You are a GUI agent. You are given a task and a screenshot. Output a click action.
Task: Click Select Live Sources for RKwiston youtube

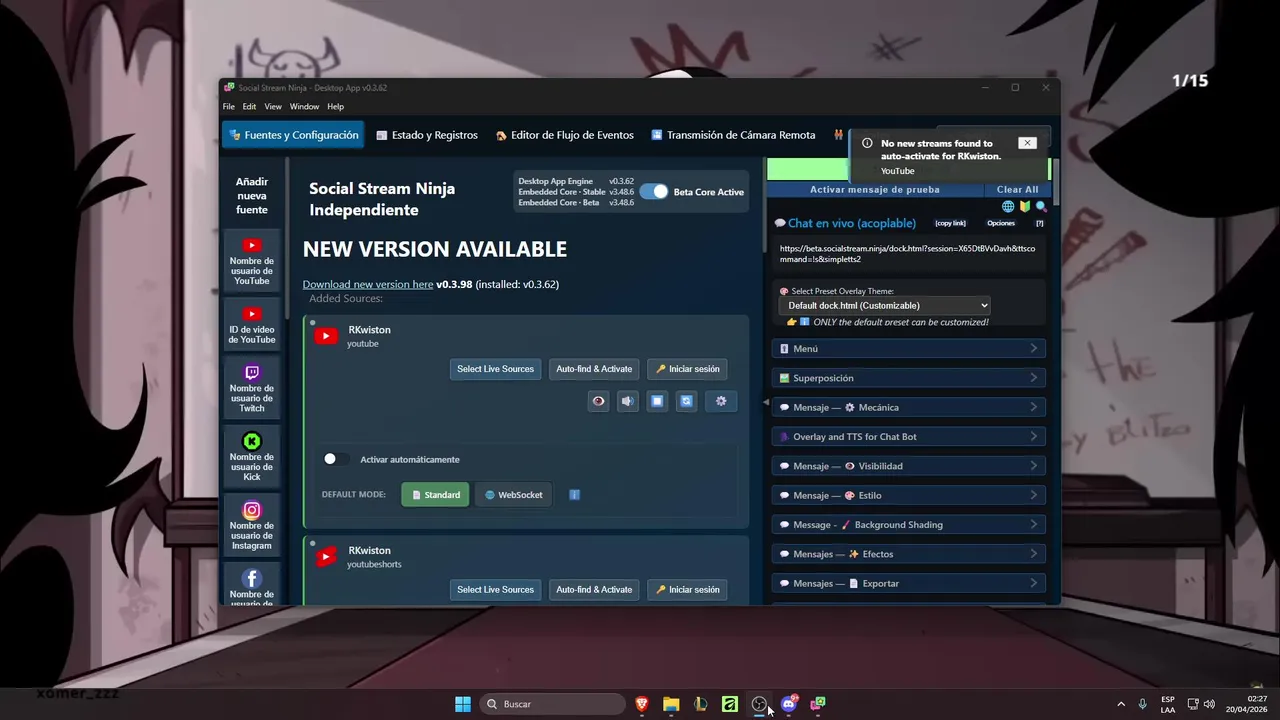tap(495, 369)
